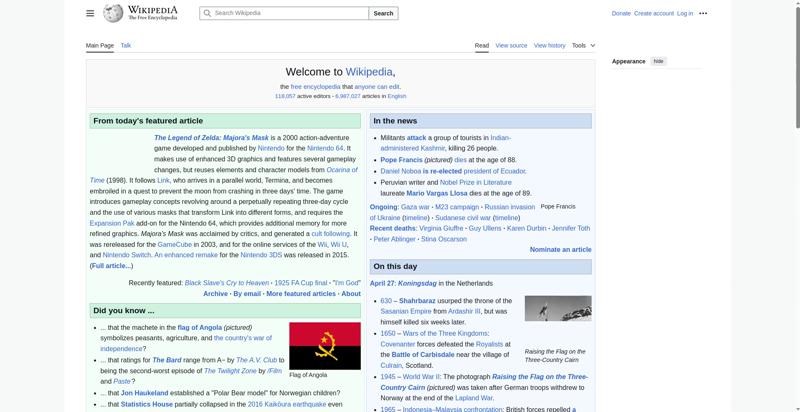Image resolution: width=800 pixels, height=412 pixels.
Task: Open Nobel Prize in Literature link
Action: coord(476,183)
